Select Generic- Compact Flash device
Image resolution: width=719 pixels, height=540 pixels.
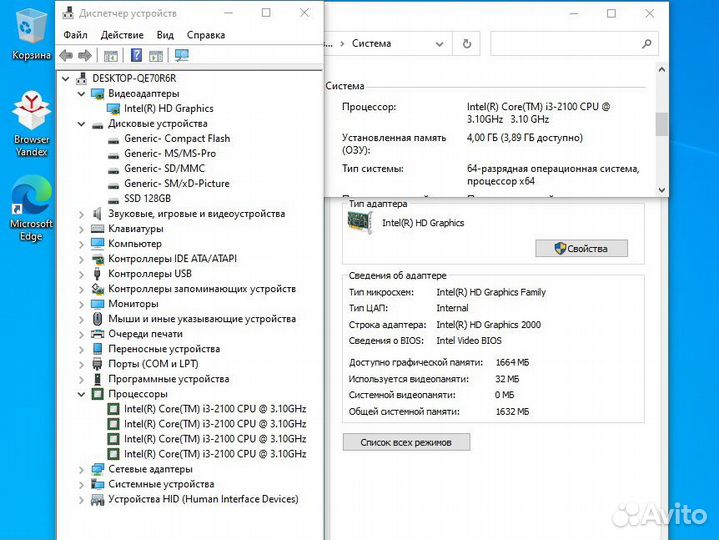click(x=177, y=138)
